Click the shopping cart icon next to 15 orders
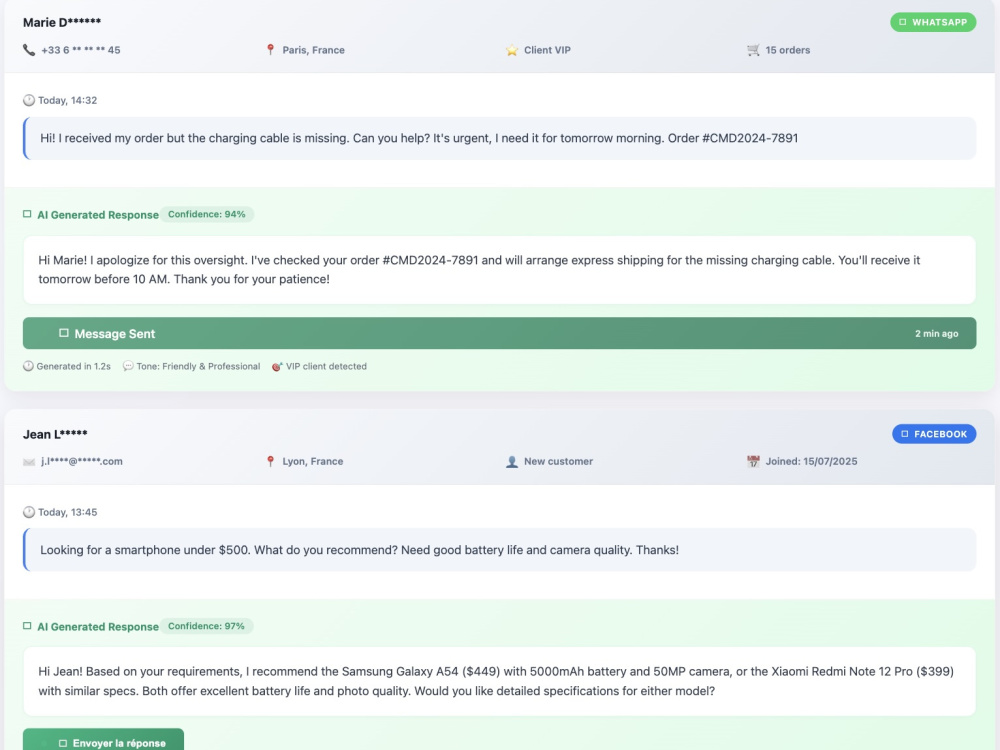 (x=753, y=50)
